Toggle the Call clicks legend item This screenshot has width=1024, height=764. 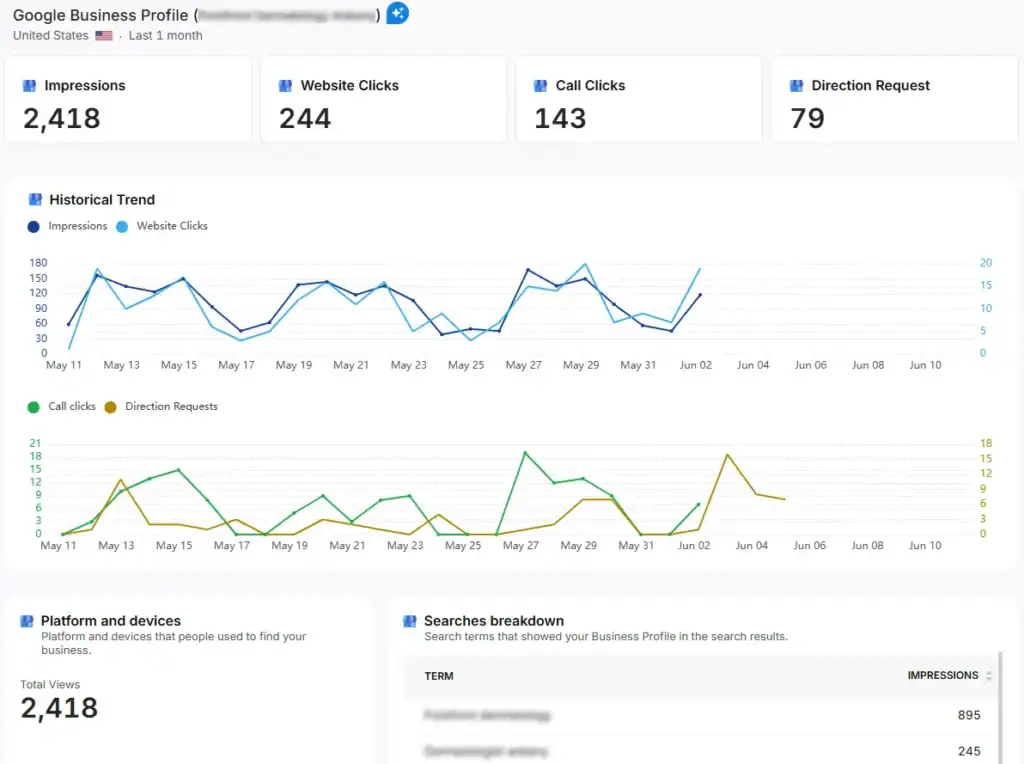point(66,407)
